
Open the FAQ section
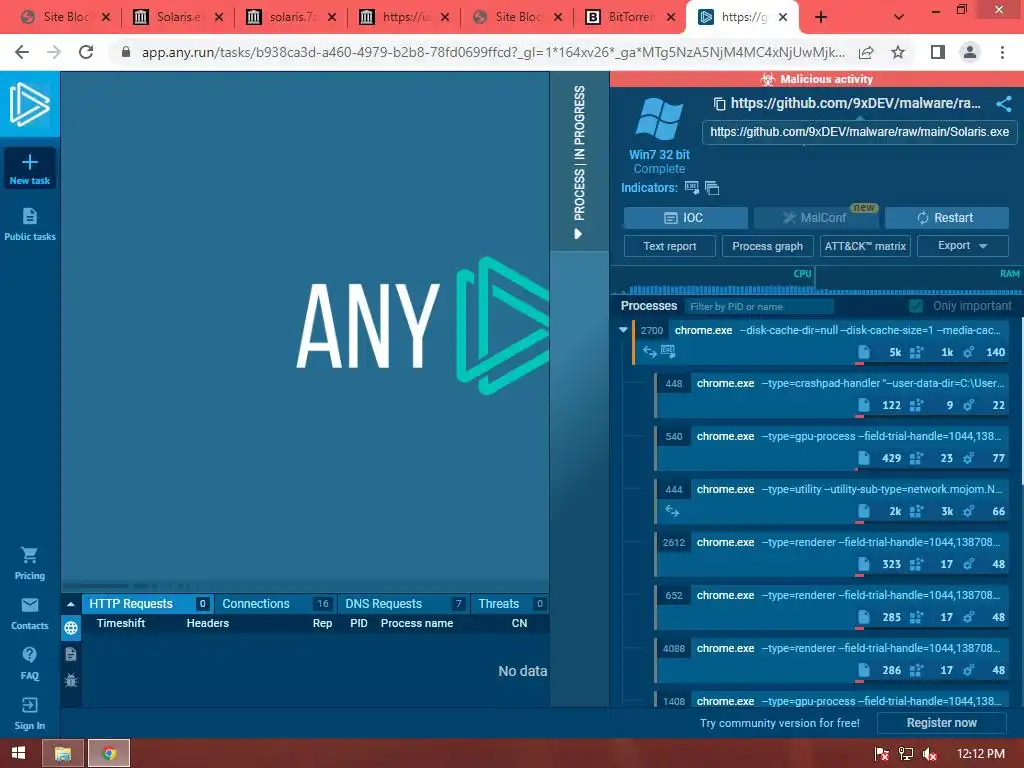pos(29,664)
